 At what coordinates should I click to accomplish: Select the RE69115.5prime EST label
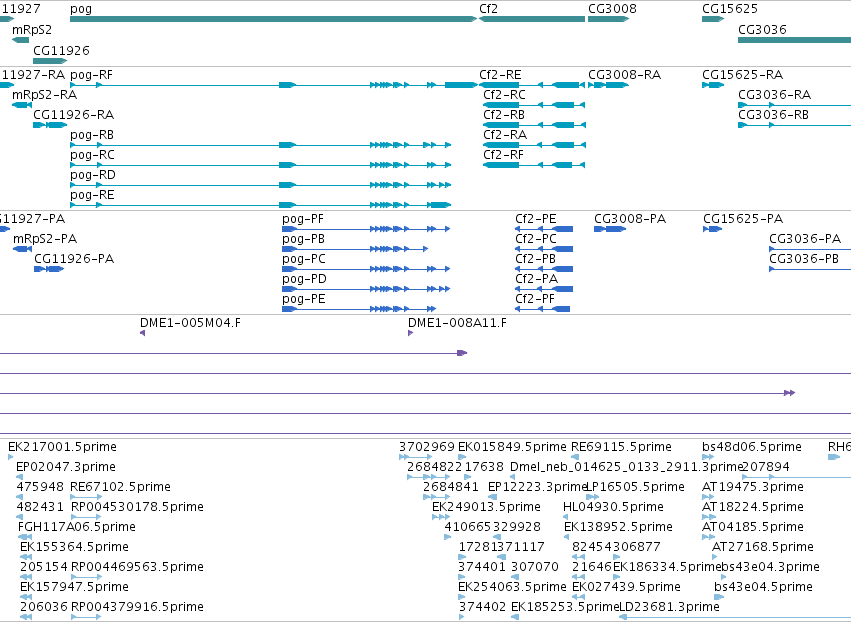click(x=621, y=447)
